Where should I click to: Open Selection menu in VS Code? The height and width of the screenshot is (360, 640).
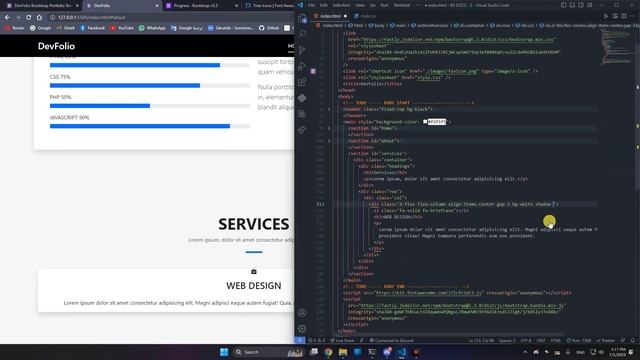341,5
